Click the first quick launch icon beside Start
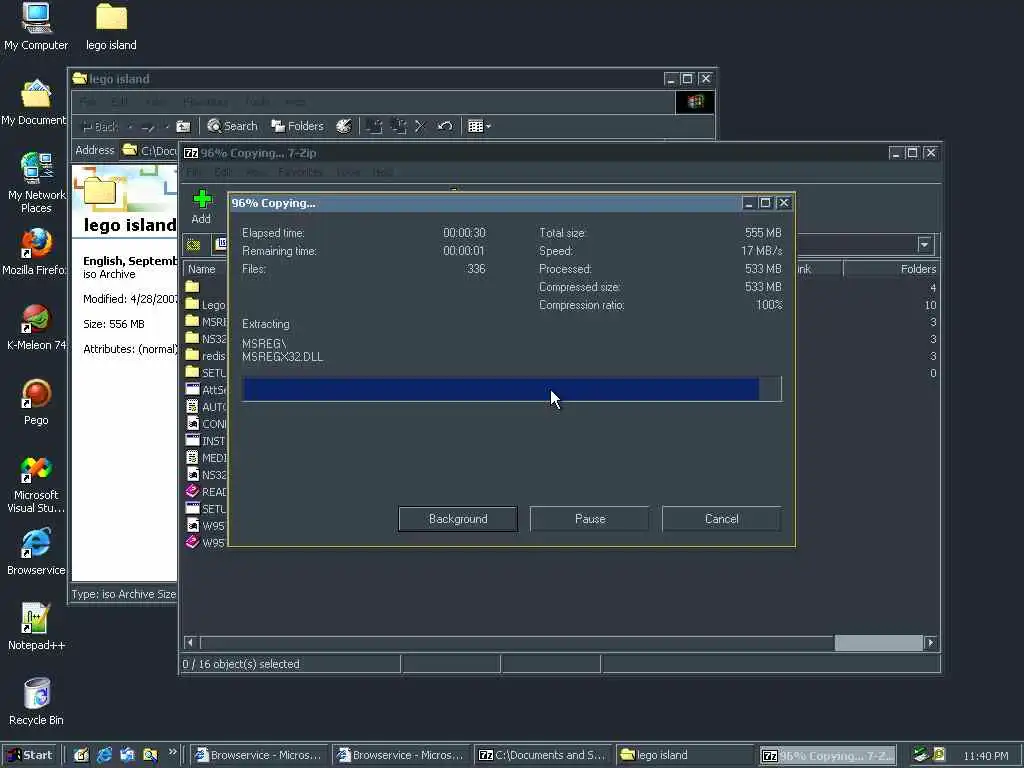This screenshot has width=1024, height=768. [81, 755]
